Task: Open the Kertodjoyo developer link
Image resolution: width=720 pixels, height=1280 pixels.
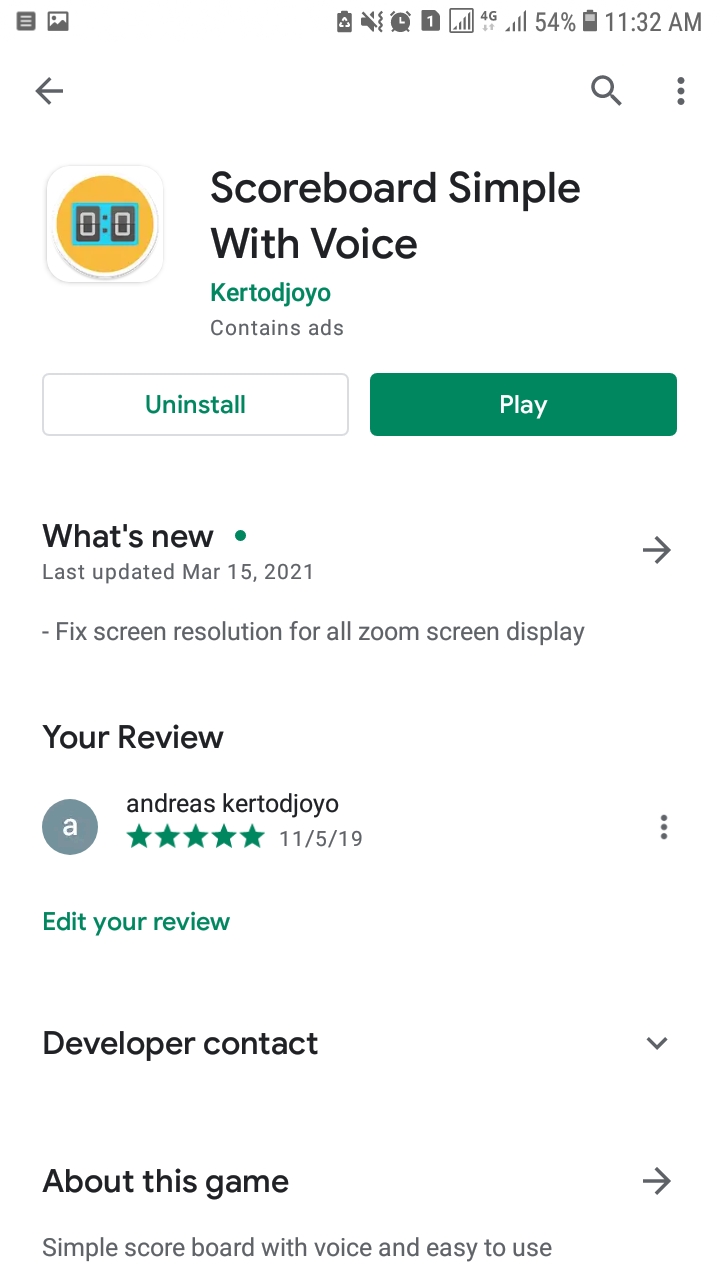Action: (x=270, y=293)
